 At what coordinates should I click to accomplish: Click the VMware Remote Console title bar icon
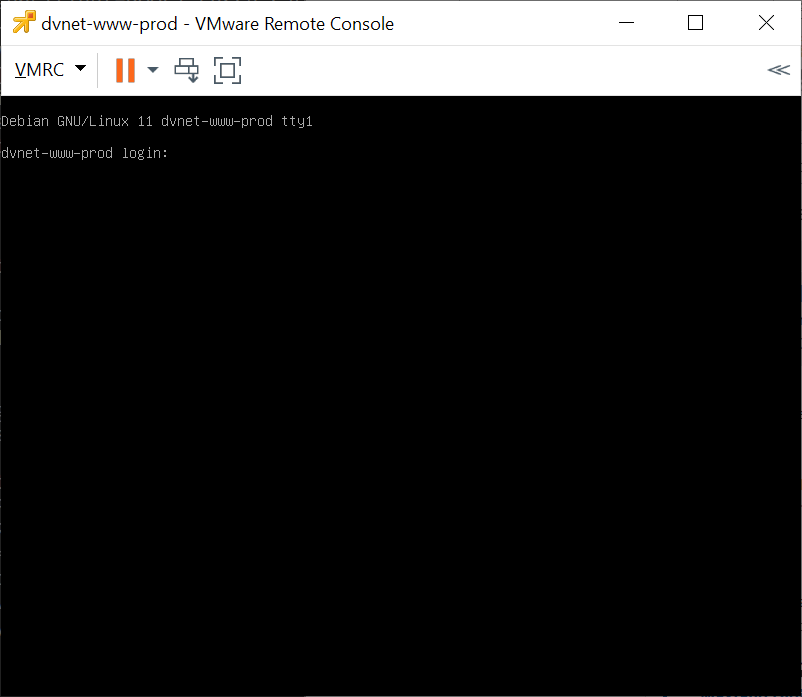(x=23, y=23)
